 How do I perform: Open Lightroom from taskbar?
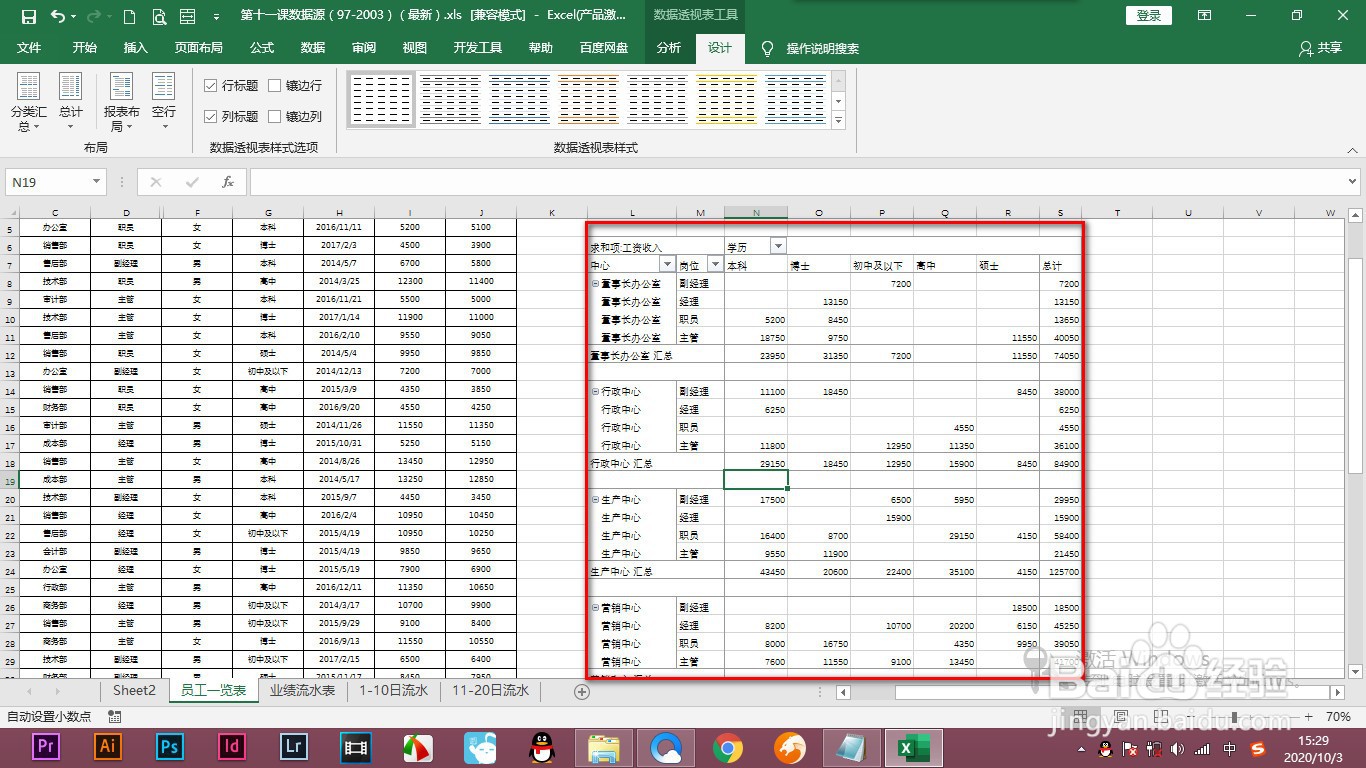click(293, 747)
